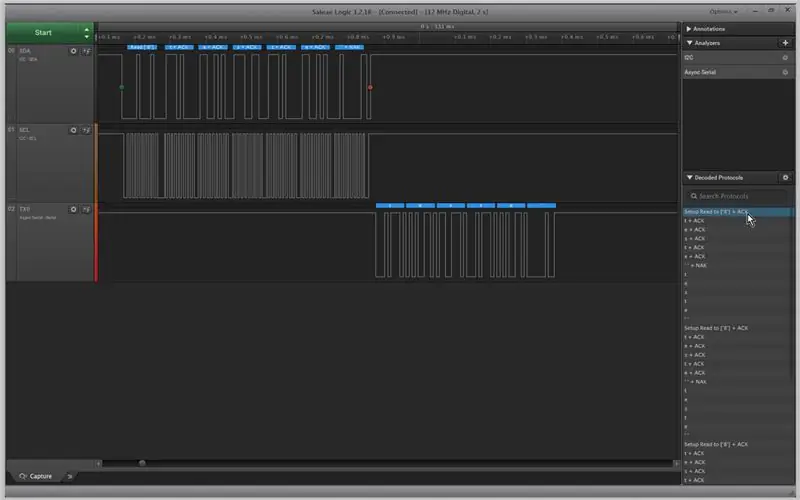The height and width of the screenshot is (500, 800).
Task: Click the green I2C start-condition marker on SDA
Action: [121, 87]
